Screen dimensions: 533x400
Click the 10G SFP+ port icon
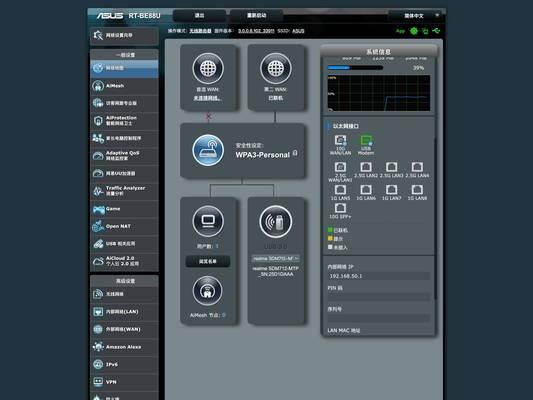(340, 208)
